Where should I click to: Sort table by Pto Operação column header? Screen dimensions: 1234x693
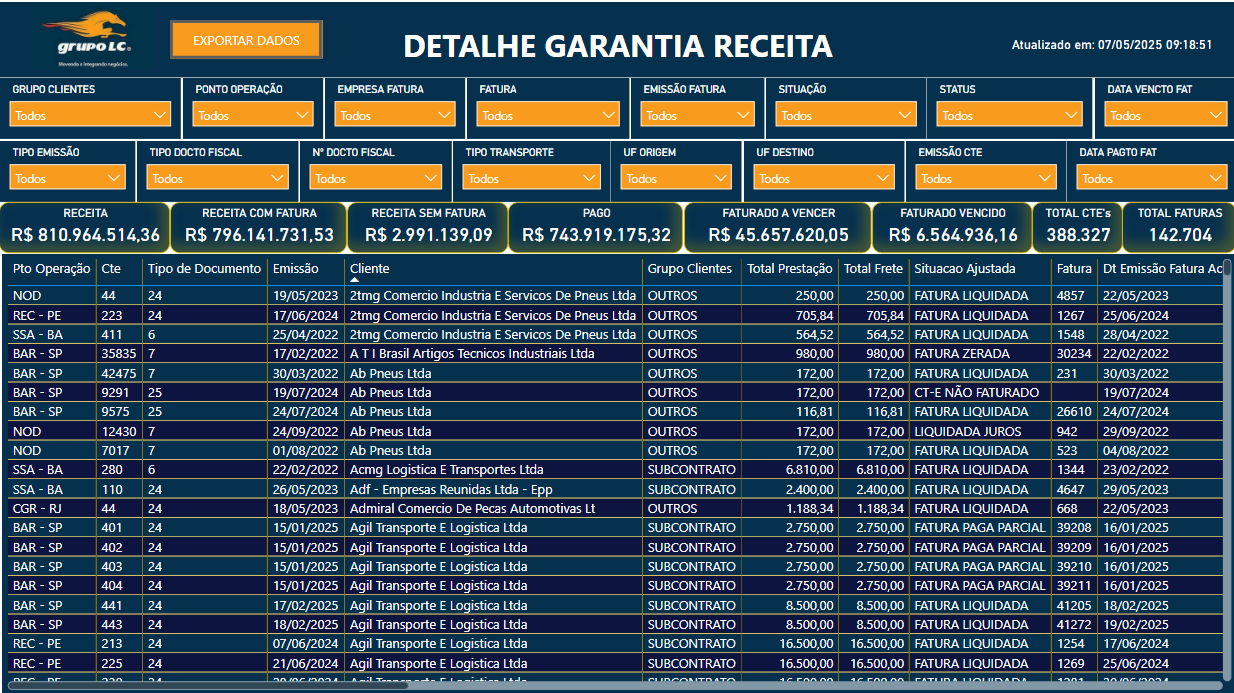pyautogui.click(x=52, y=268)
